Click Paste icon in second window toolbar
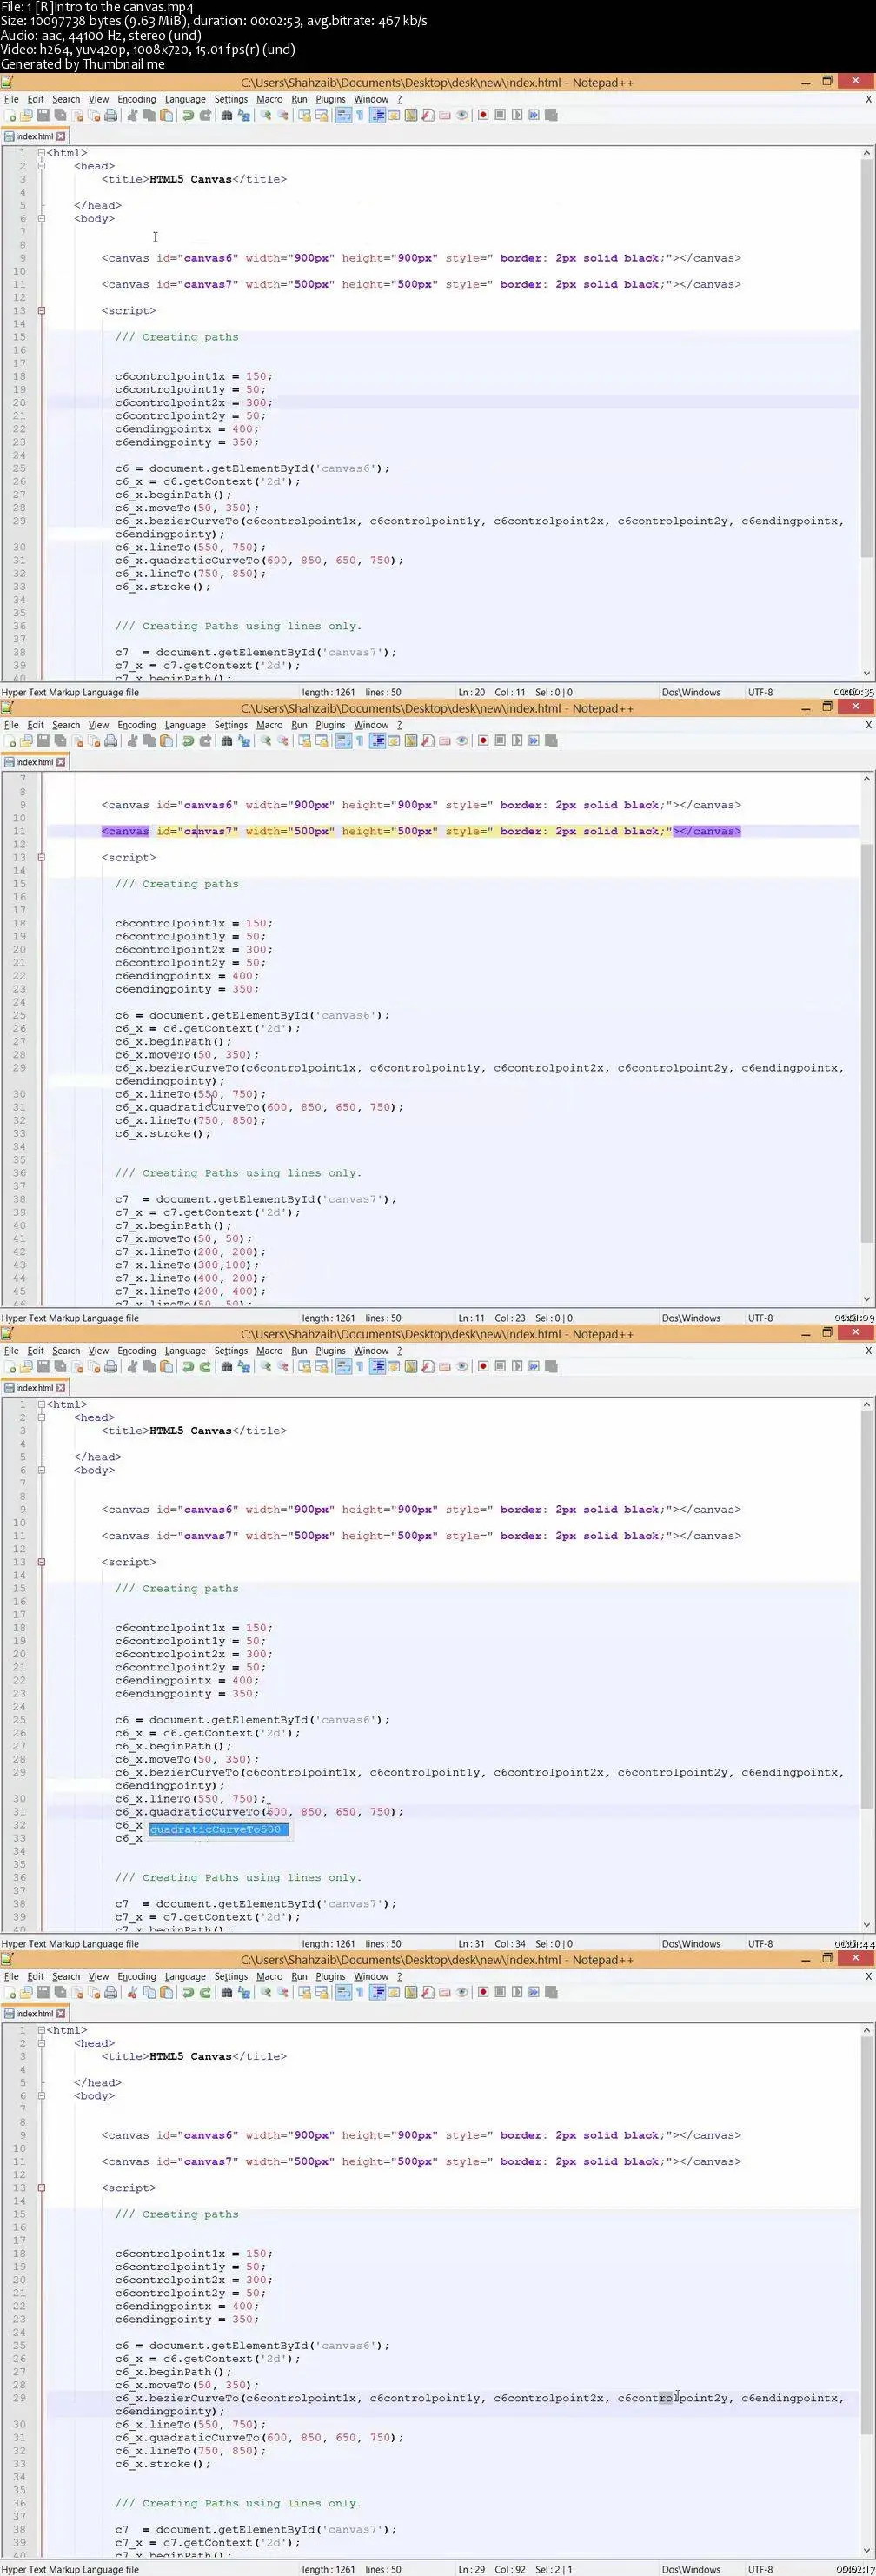 pyautogui.click(x=165, y=741)
